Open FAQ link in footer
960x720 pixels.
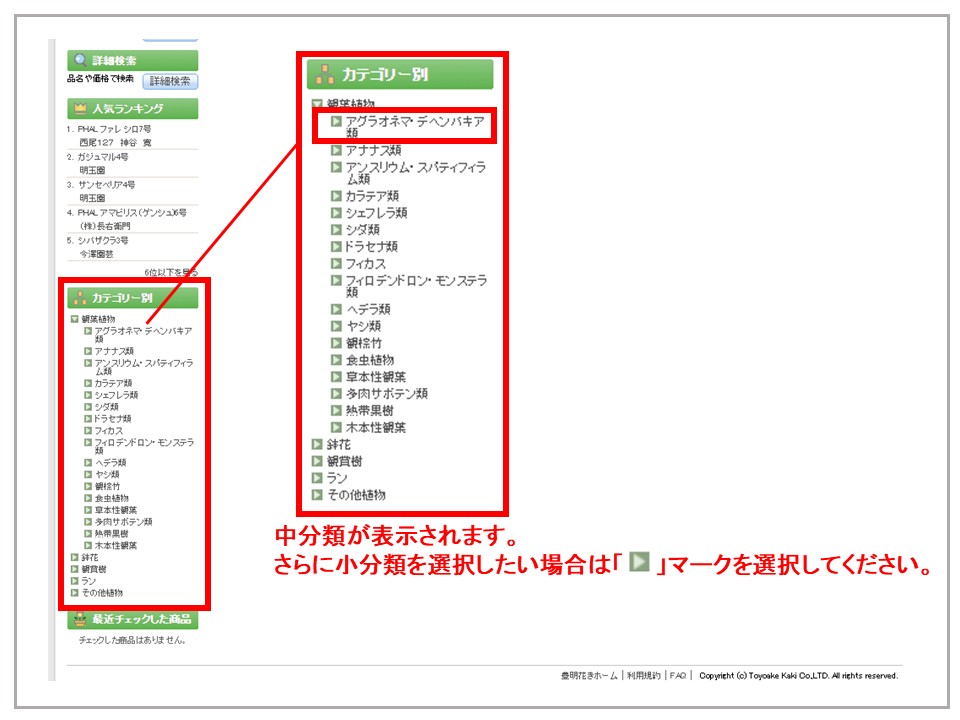[678, 676]
